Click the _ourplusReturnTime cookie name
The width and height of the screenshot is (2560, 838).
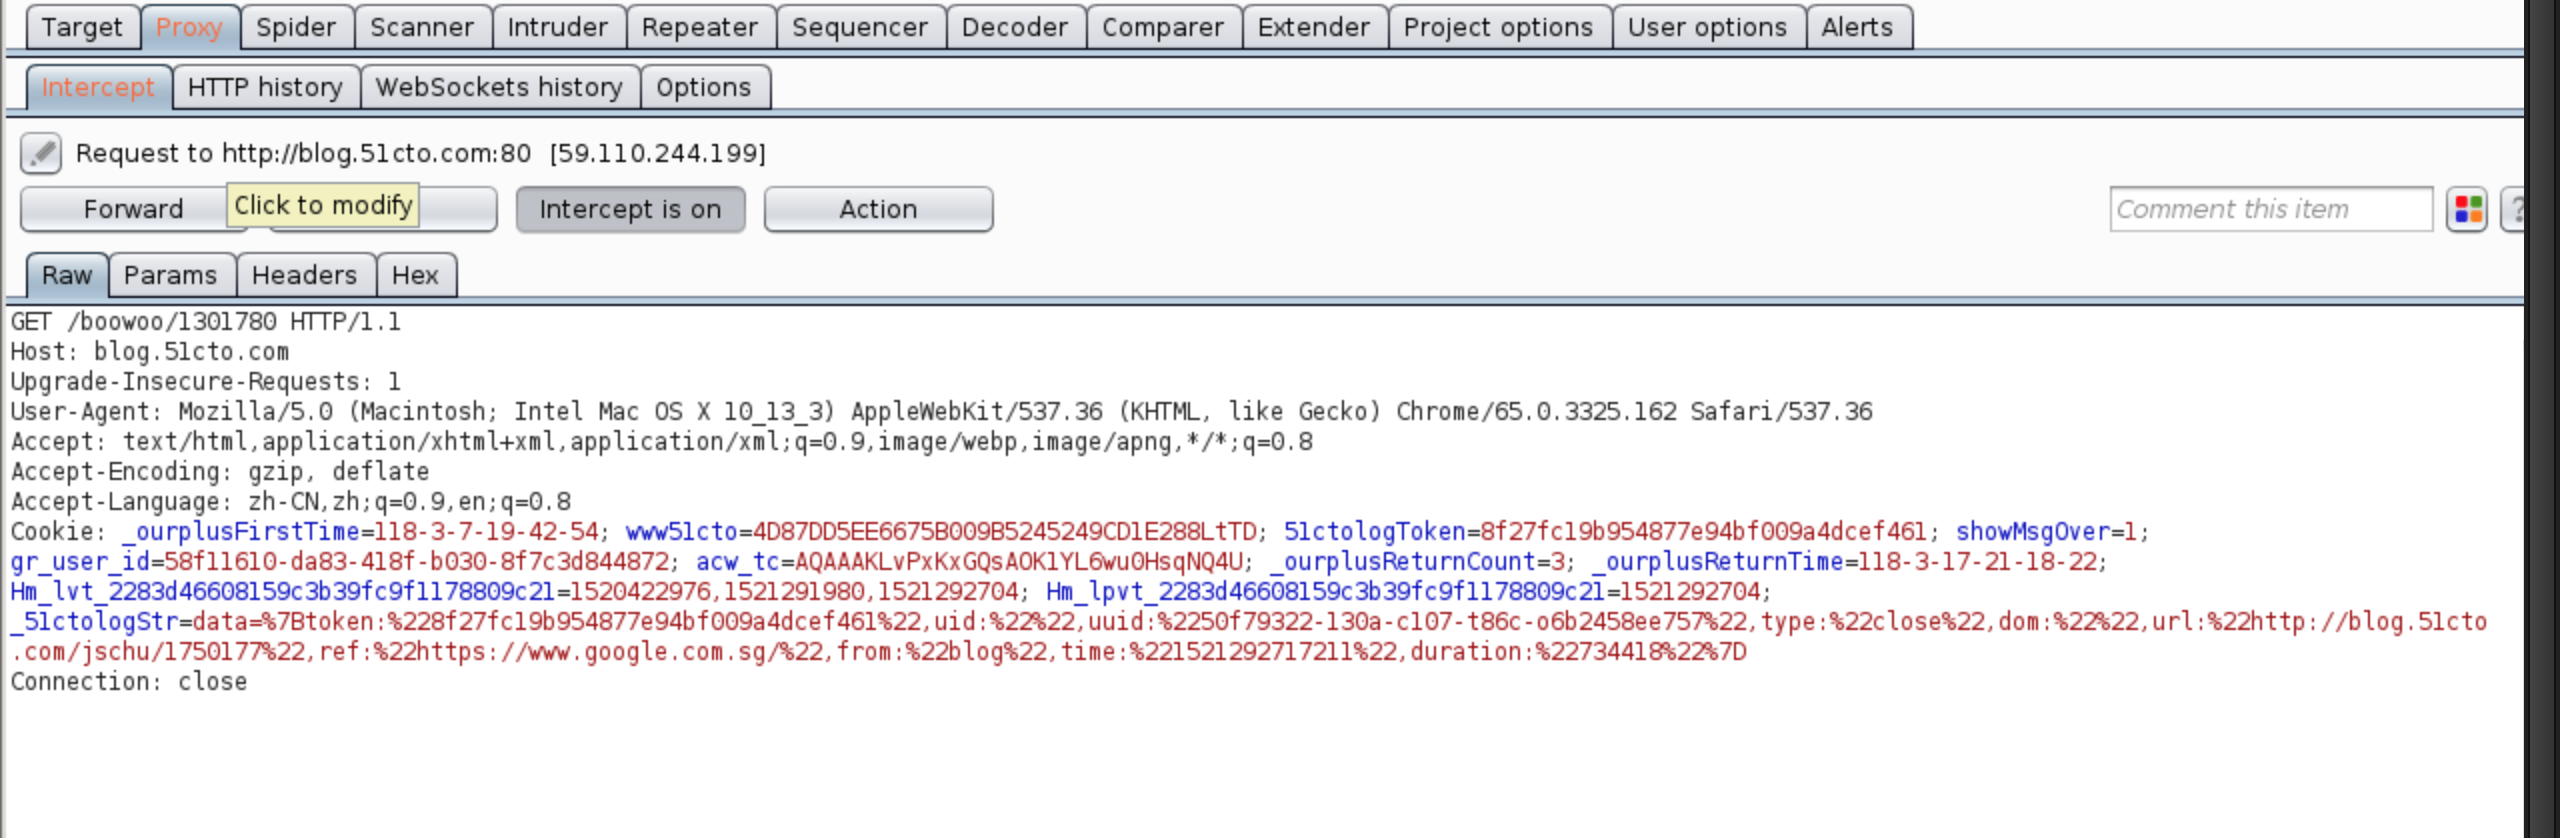pos(1718,562)
